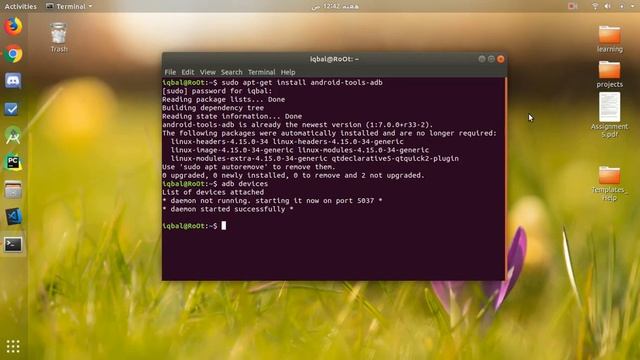Click 'sudo apt-get install android-tools-adb' command
640x360 pixels.
[x=302, y=82]
